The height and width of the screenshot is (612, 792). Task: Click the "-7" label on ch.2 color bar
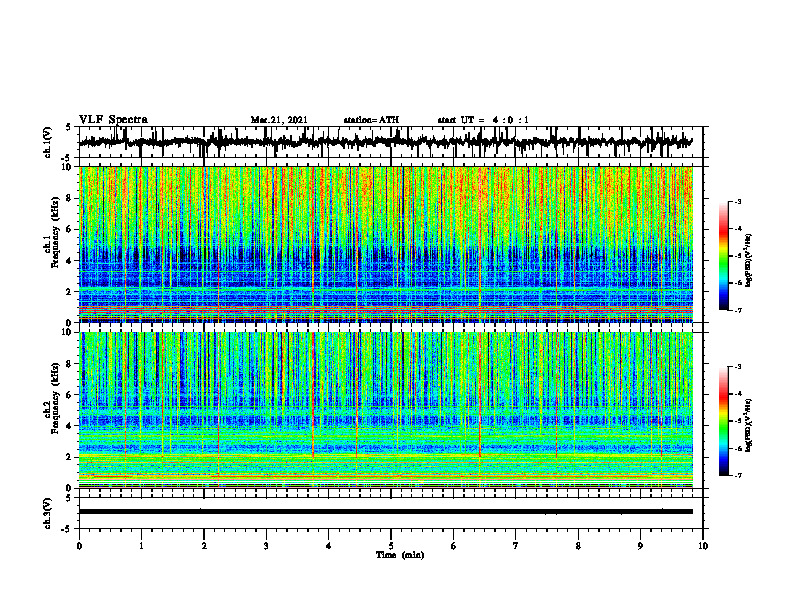click(738, 475)
